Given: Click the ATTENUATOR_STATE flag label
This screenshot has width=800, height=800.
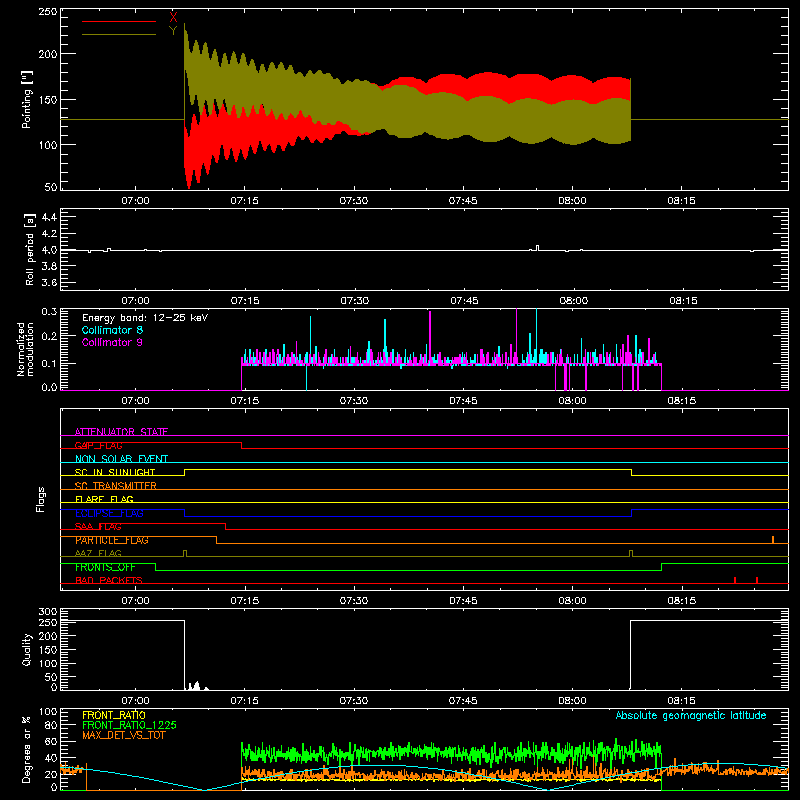Looking at the screenshot, I should tap(121, 432).
